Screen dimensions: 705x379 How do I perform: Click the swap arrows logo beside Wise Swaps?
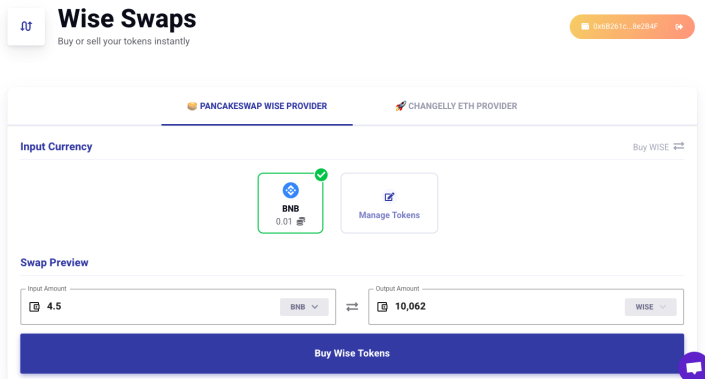point(26,27)
